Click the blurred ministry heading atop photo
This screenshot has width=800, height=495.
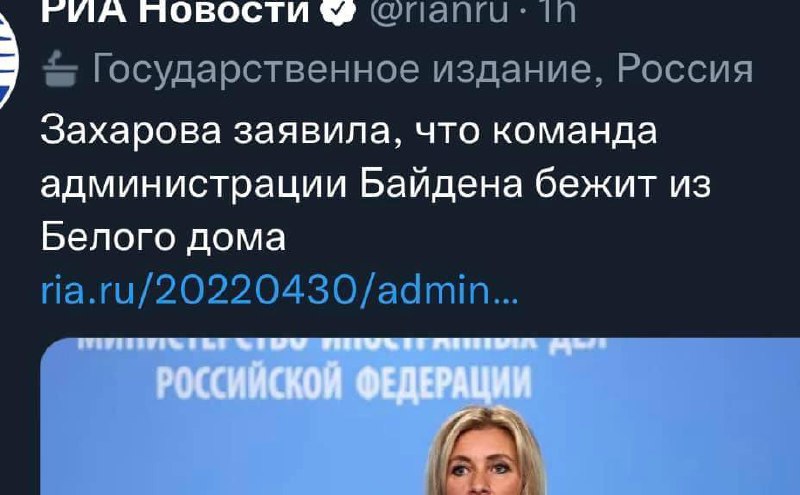(342, 345)
